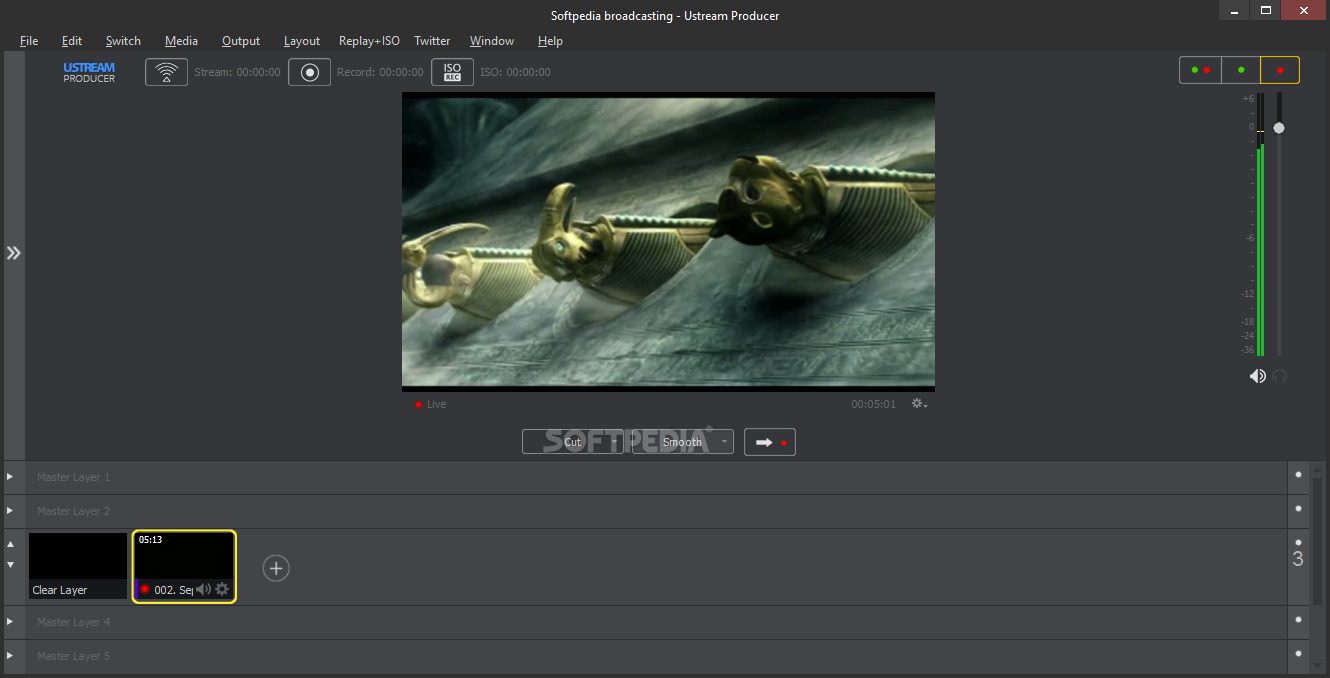Switch to preview-only view (green dot)

[1241, 70]
